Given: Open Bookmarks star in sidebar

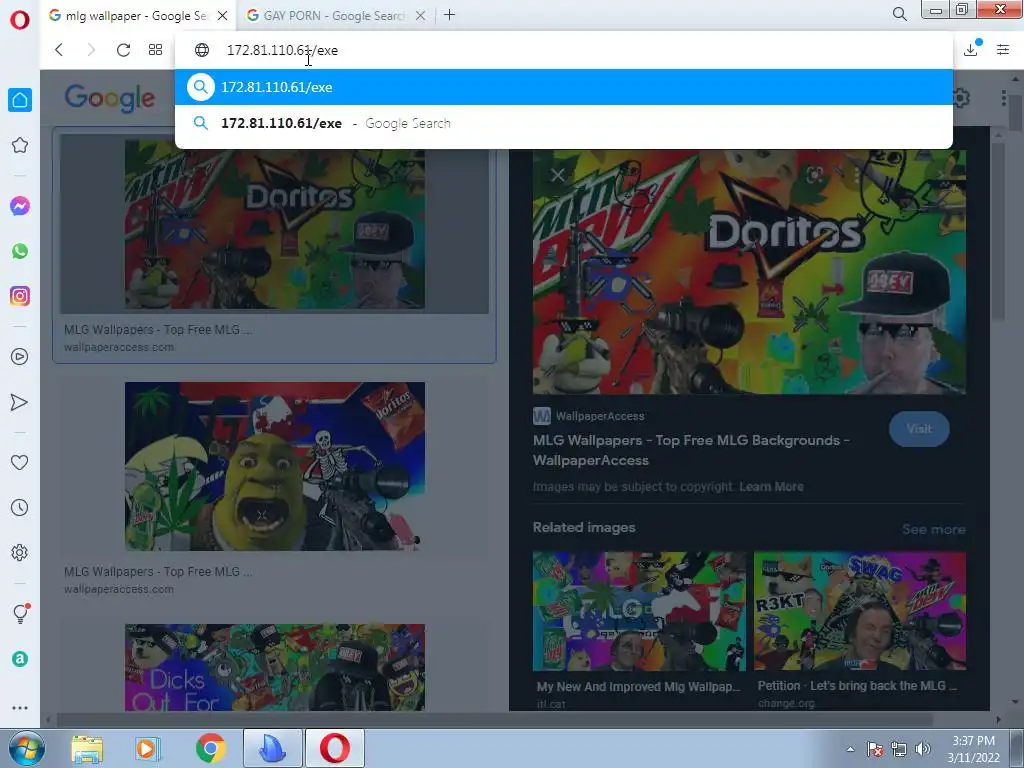Looking at the screenshot, I should [x=20, y=145].
